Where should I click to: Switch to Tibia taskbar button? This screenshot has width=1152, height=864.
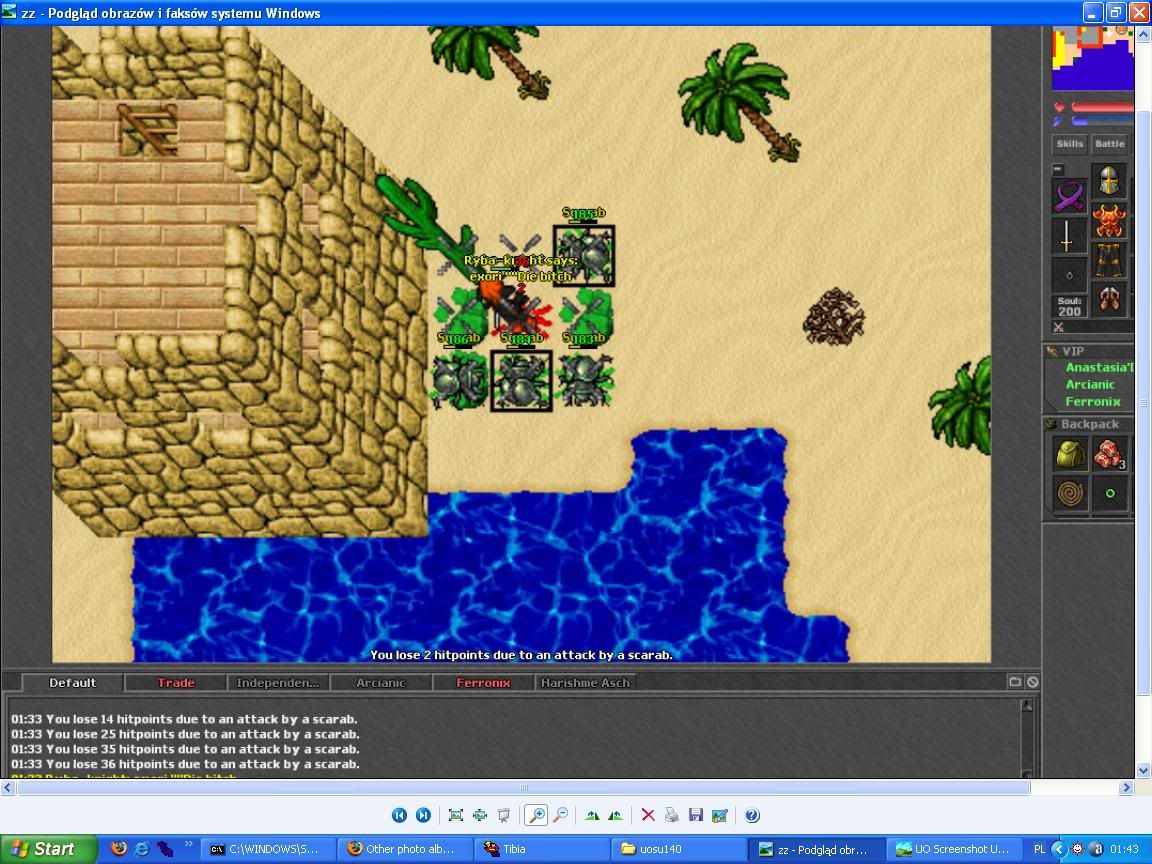tap(541, 849)
